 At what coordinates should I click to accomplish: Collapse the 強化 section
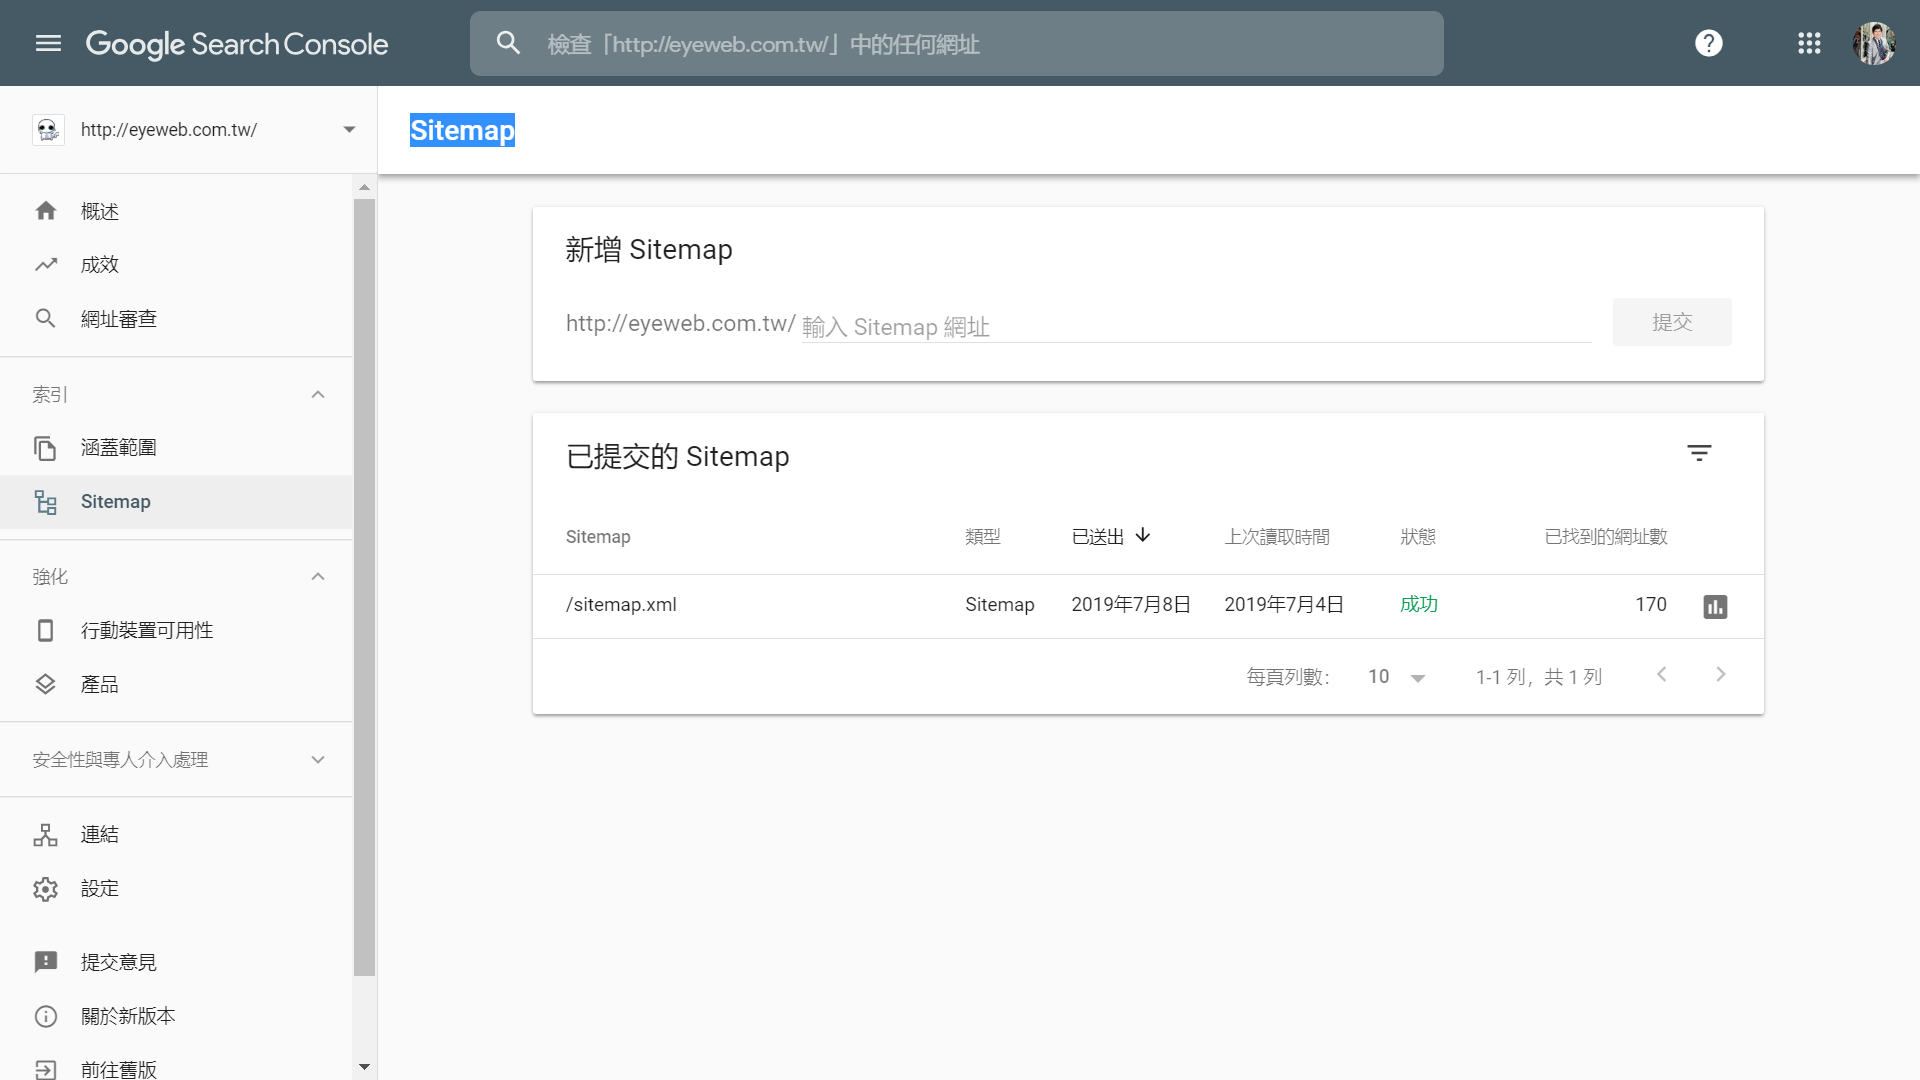pos(318,577)
